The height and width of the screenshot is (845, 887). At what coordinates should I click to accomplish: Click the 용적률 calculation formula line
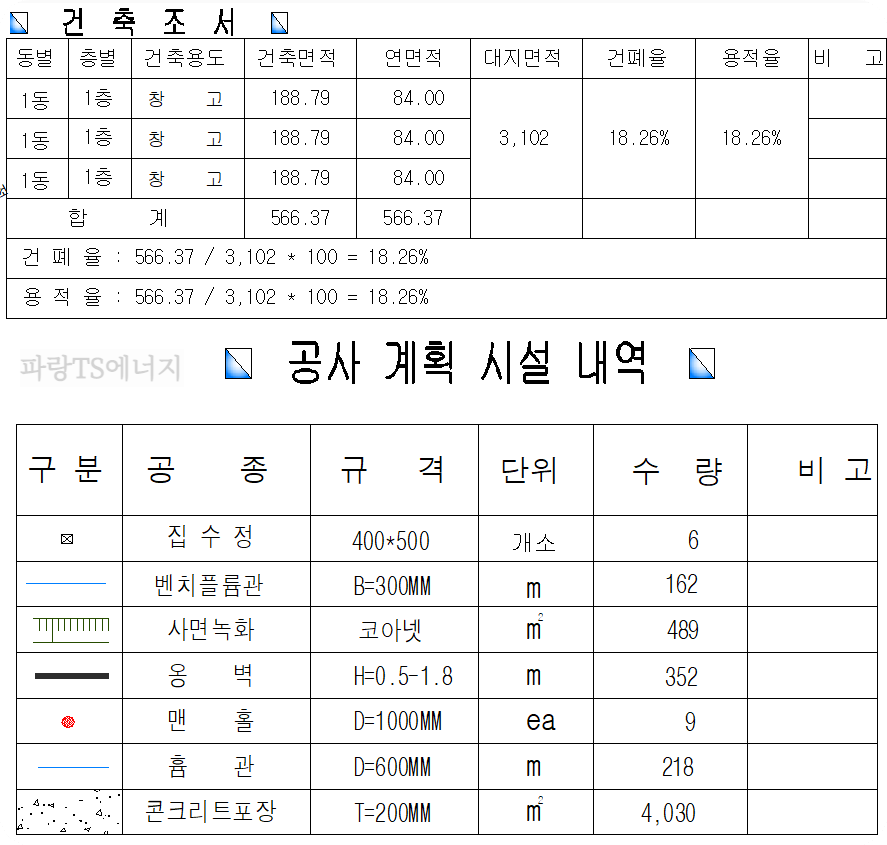[x=225, y=297]
